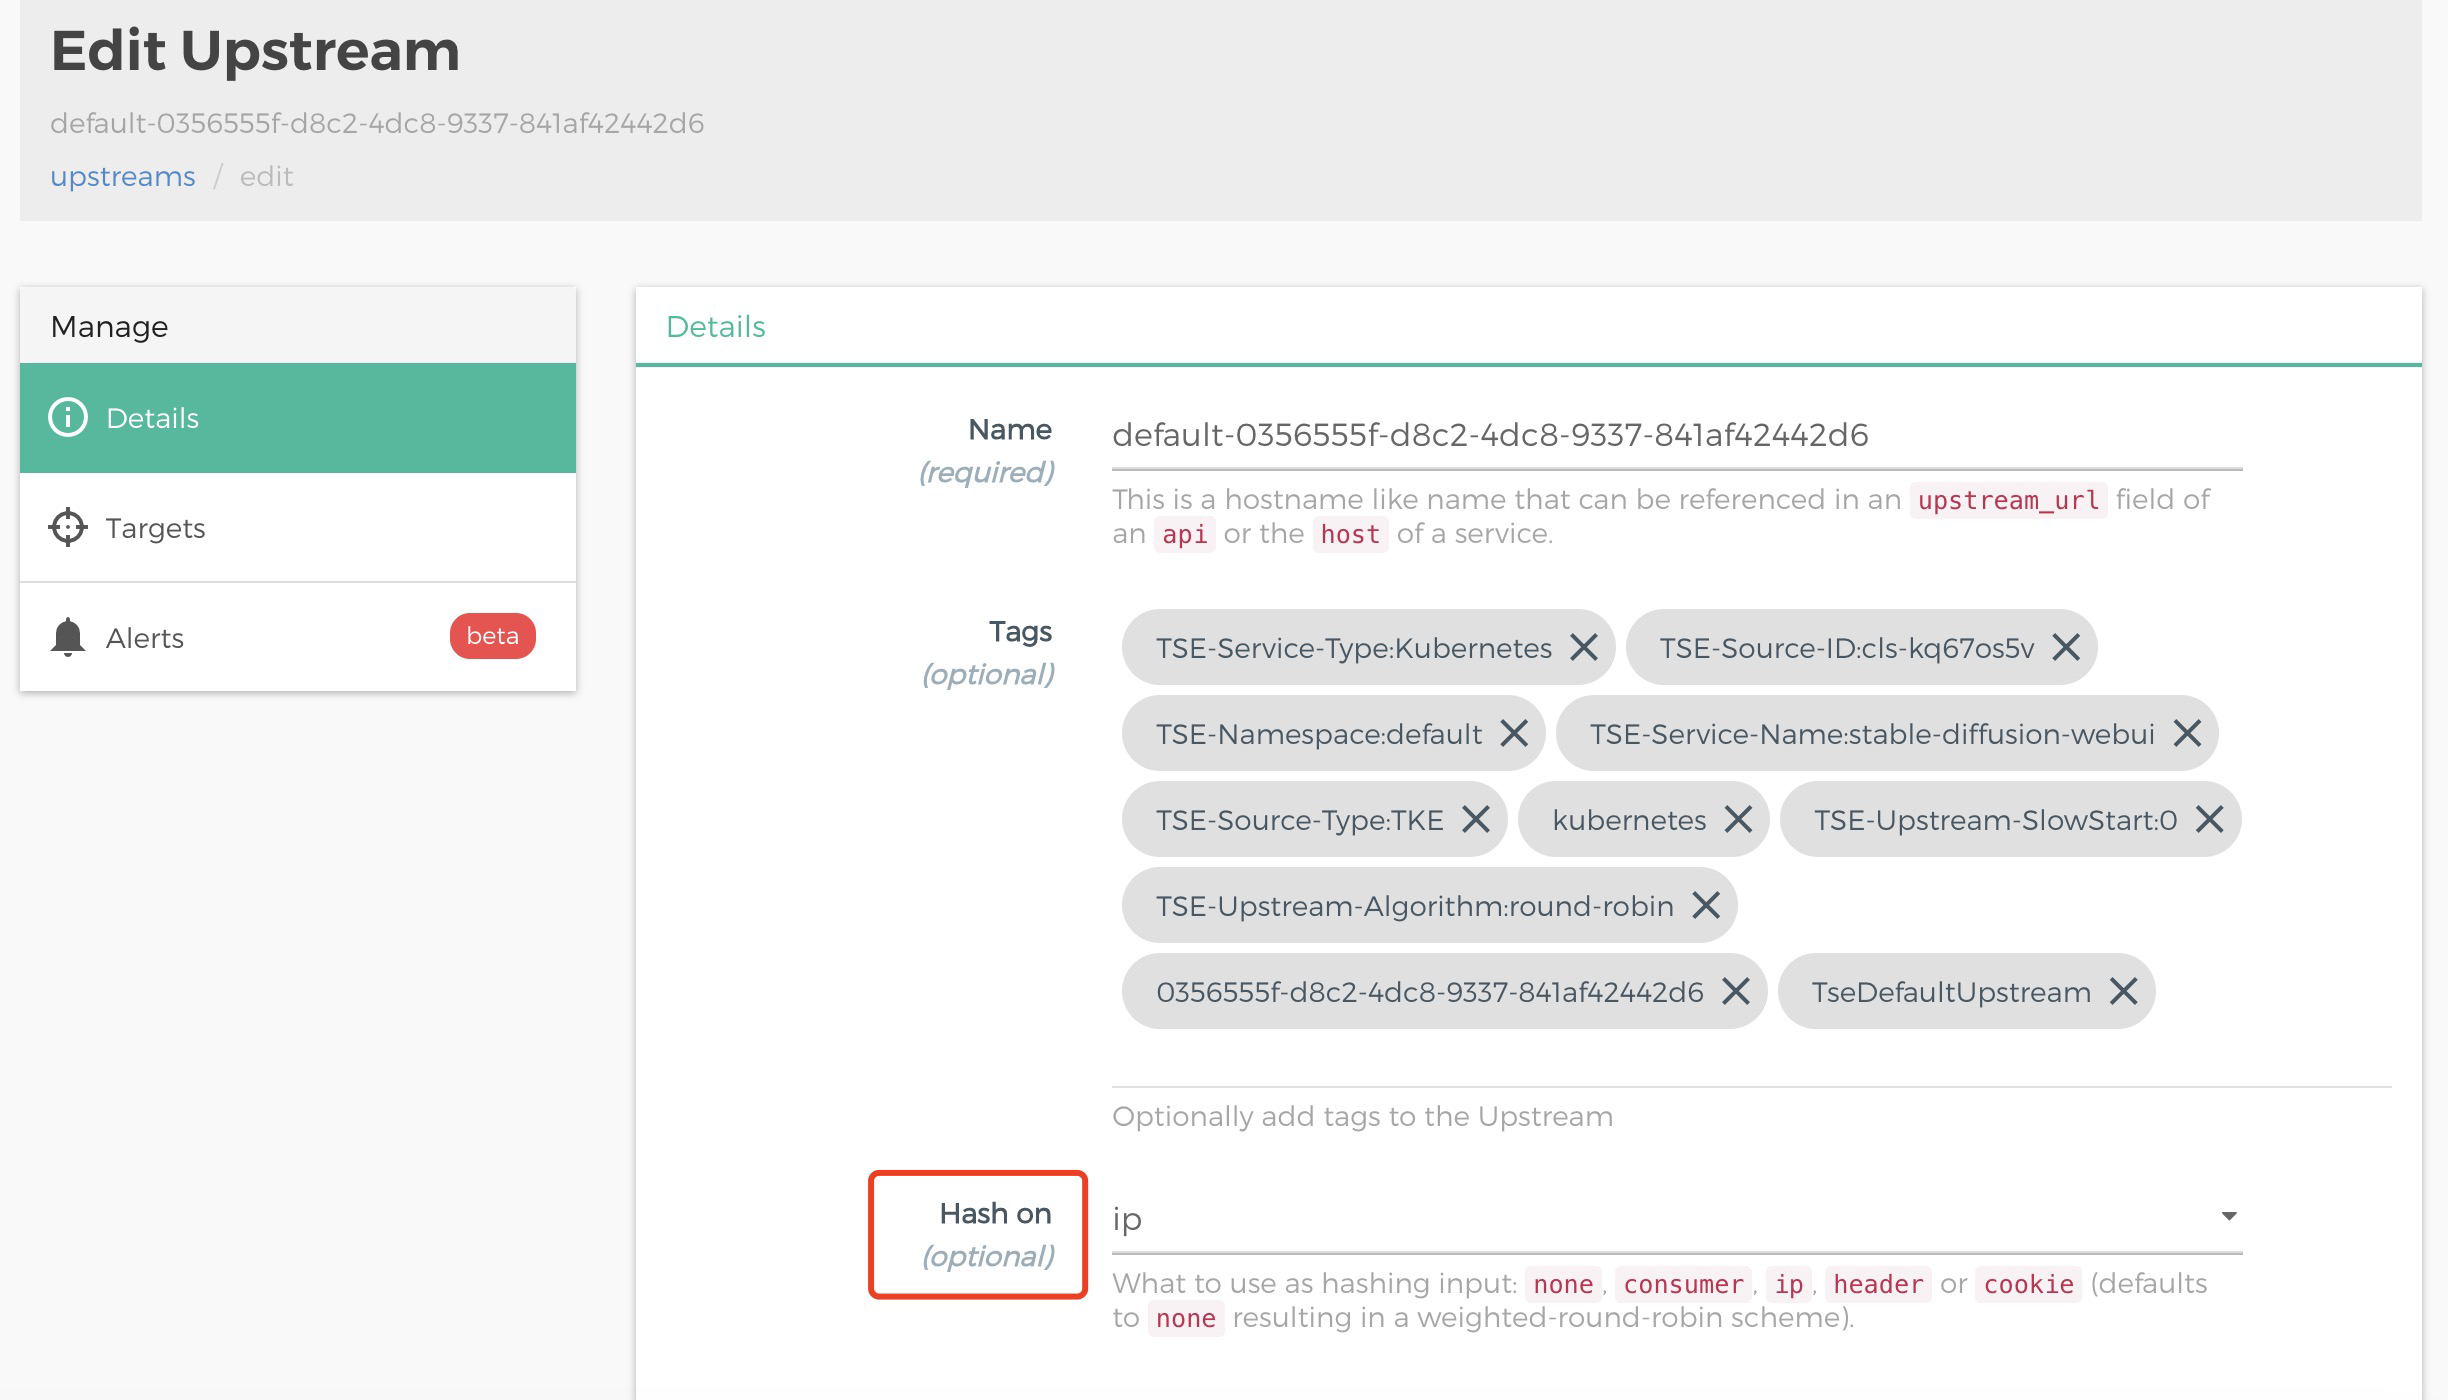The image size is (2448, 1400).
Task: Click the cookie code keyword in hint
Action: pyautogui.click(x=2029, y=1284)
